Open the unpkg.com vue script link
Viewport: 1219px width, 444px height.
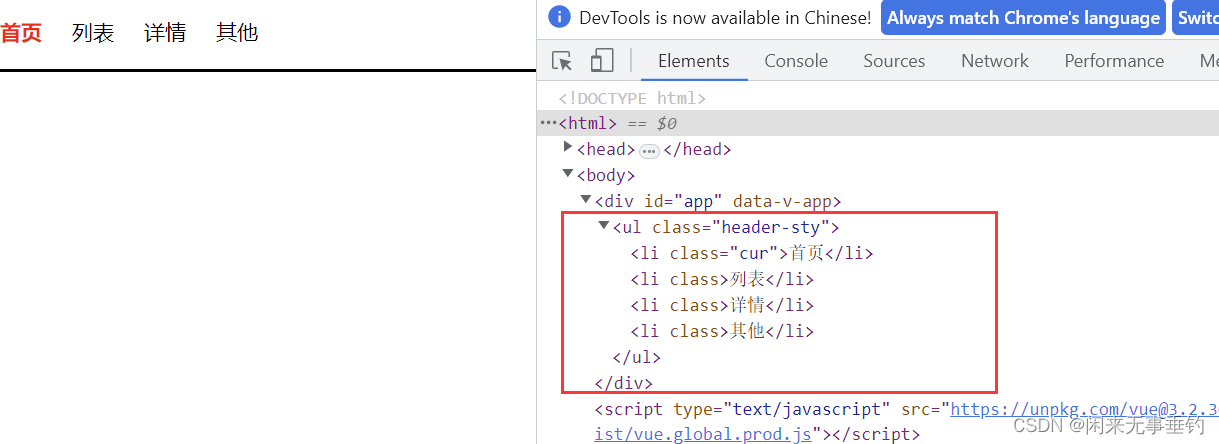[x=1084, y=409]
